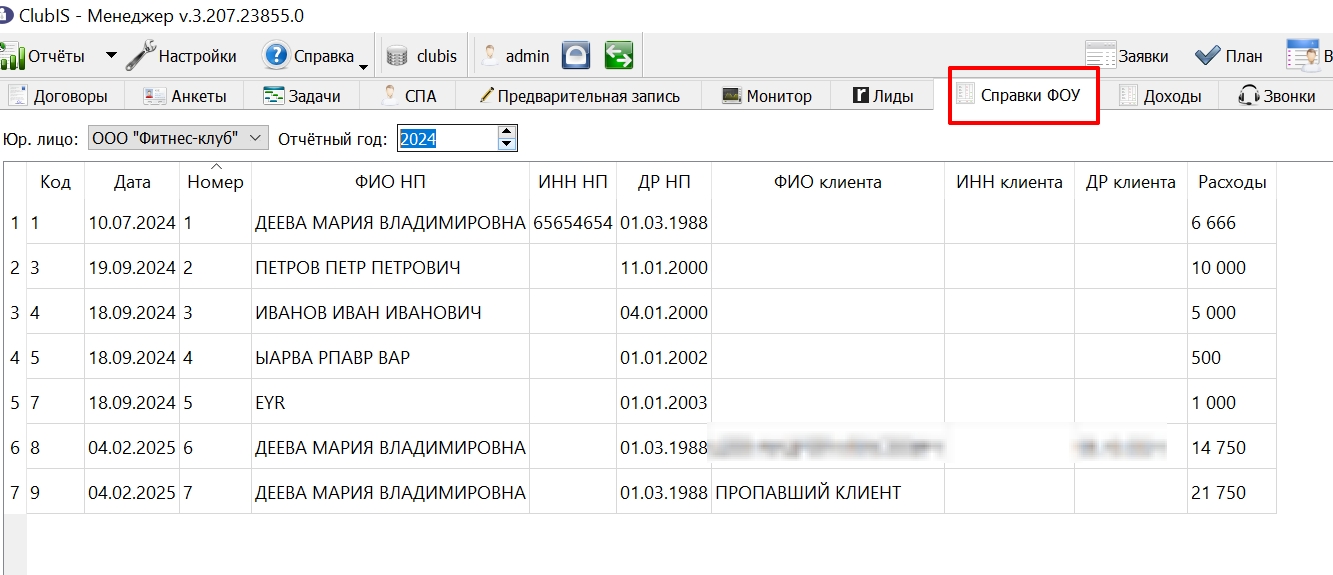This screenshot has height=575, width=1333.
Task: Click the admin user icon
Action: (490, 56)
